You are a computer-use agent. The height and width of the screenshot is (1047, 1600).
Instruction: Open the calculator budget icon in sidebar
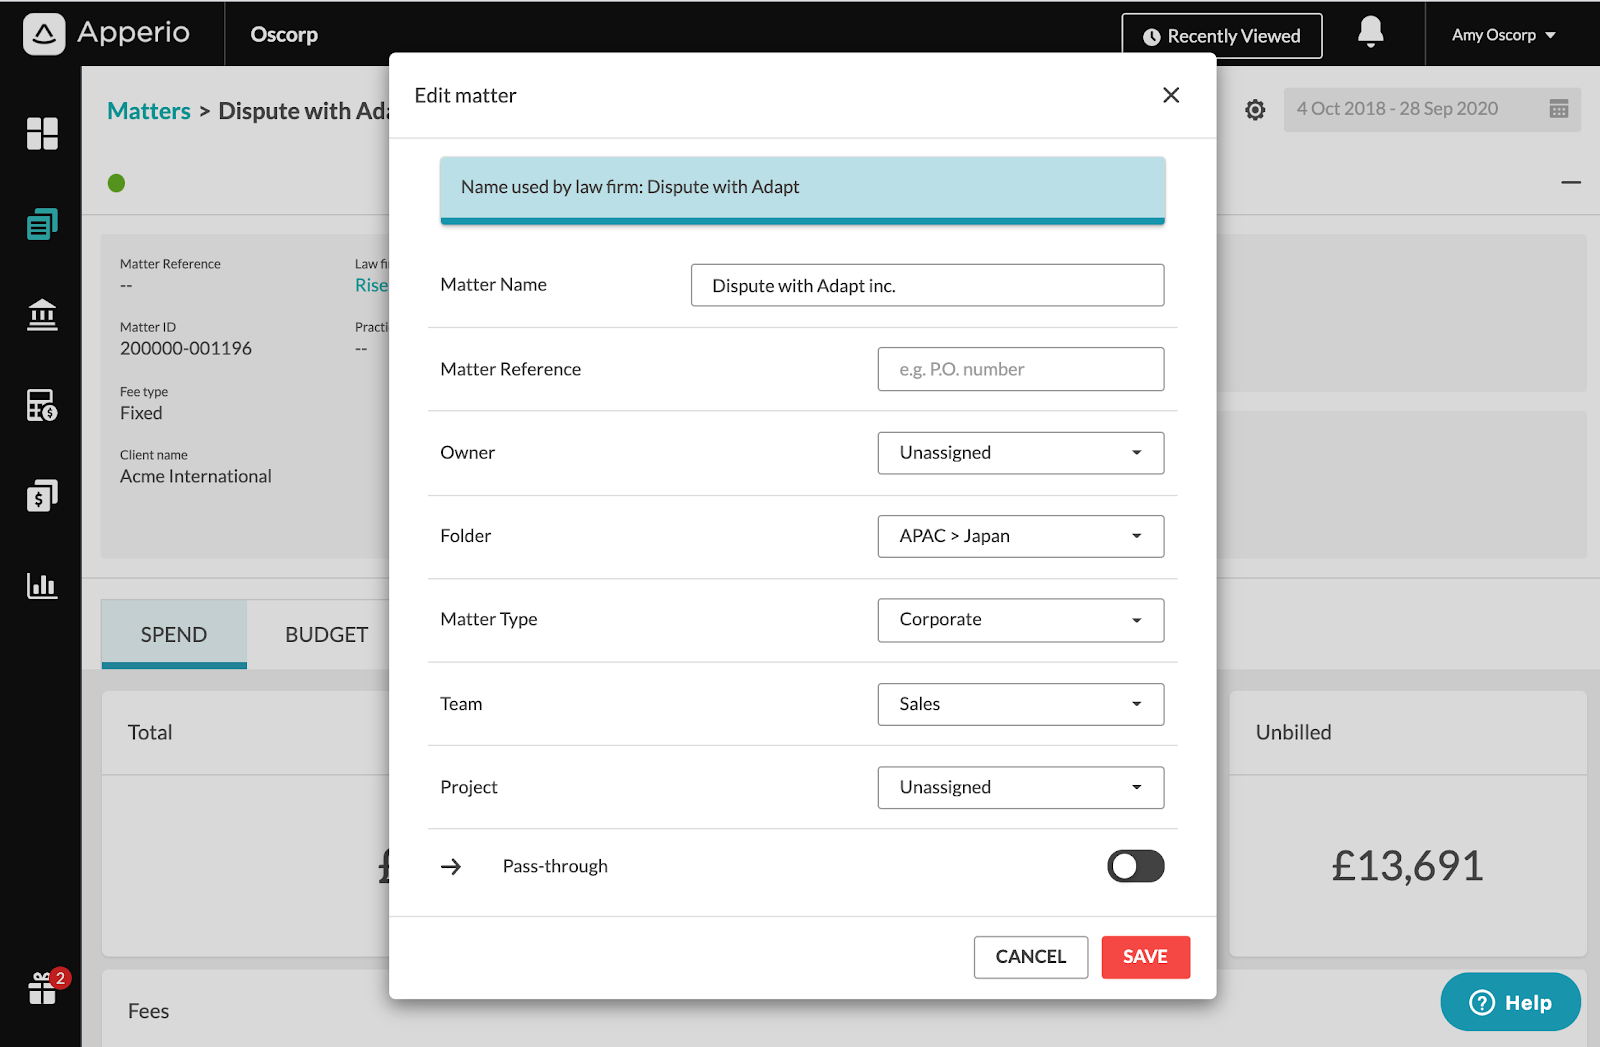click(x=42, y=405)
